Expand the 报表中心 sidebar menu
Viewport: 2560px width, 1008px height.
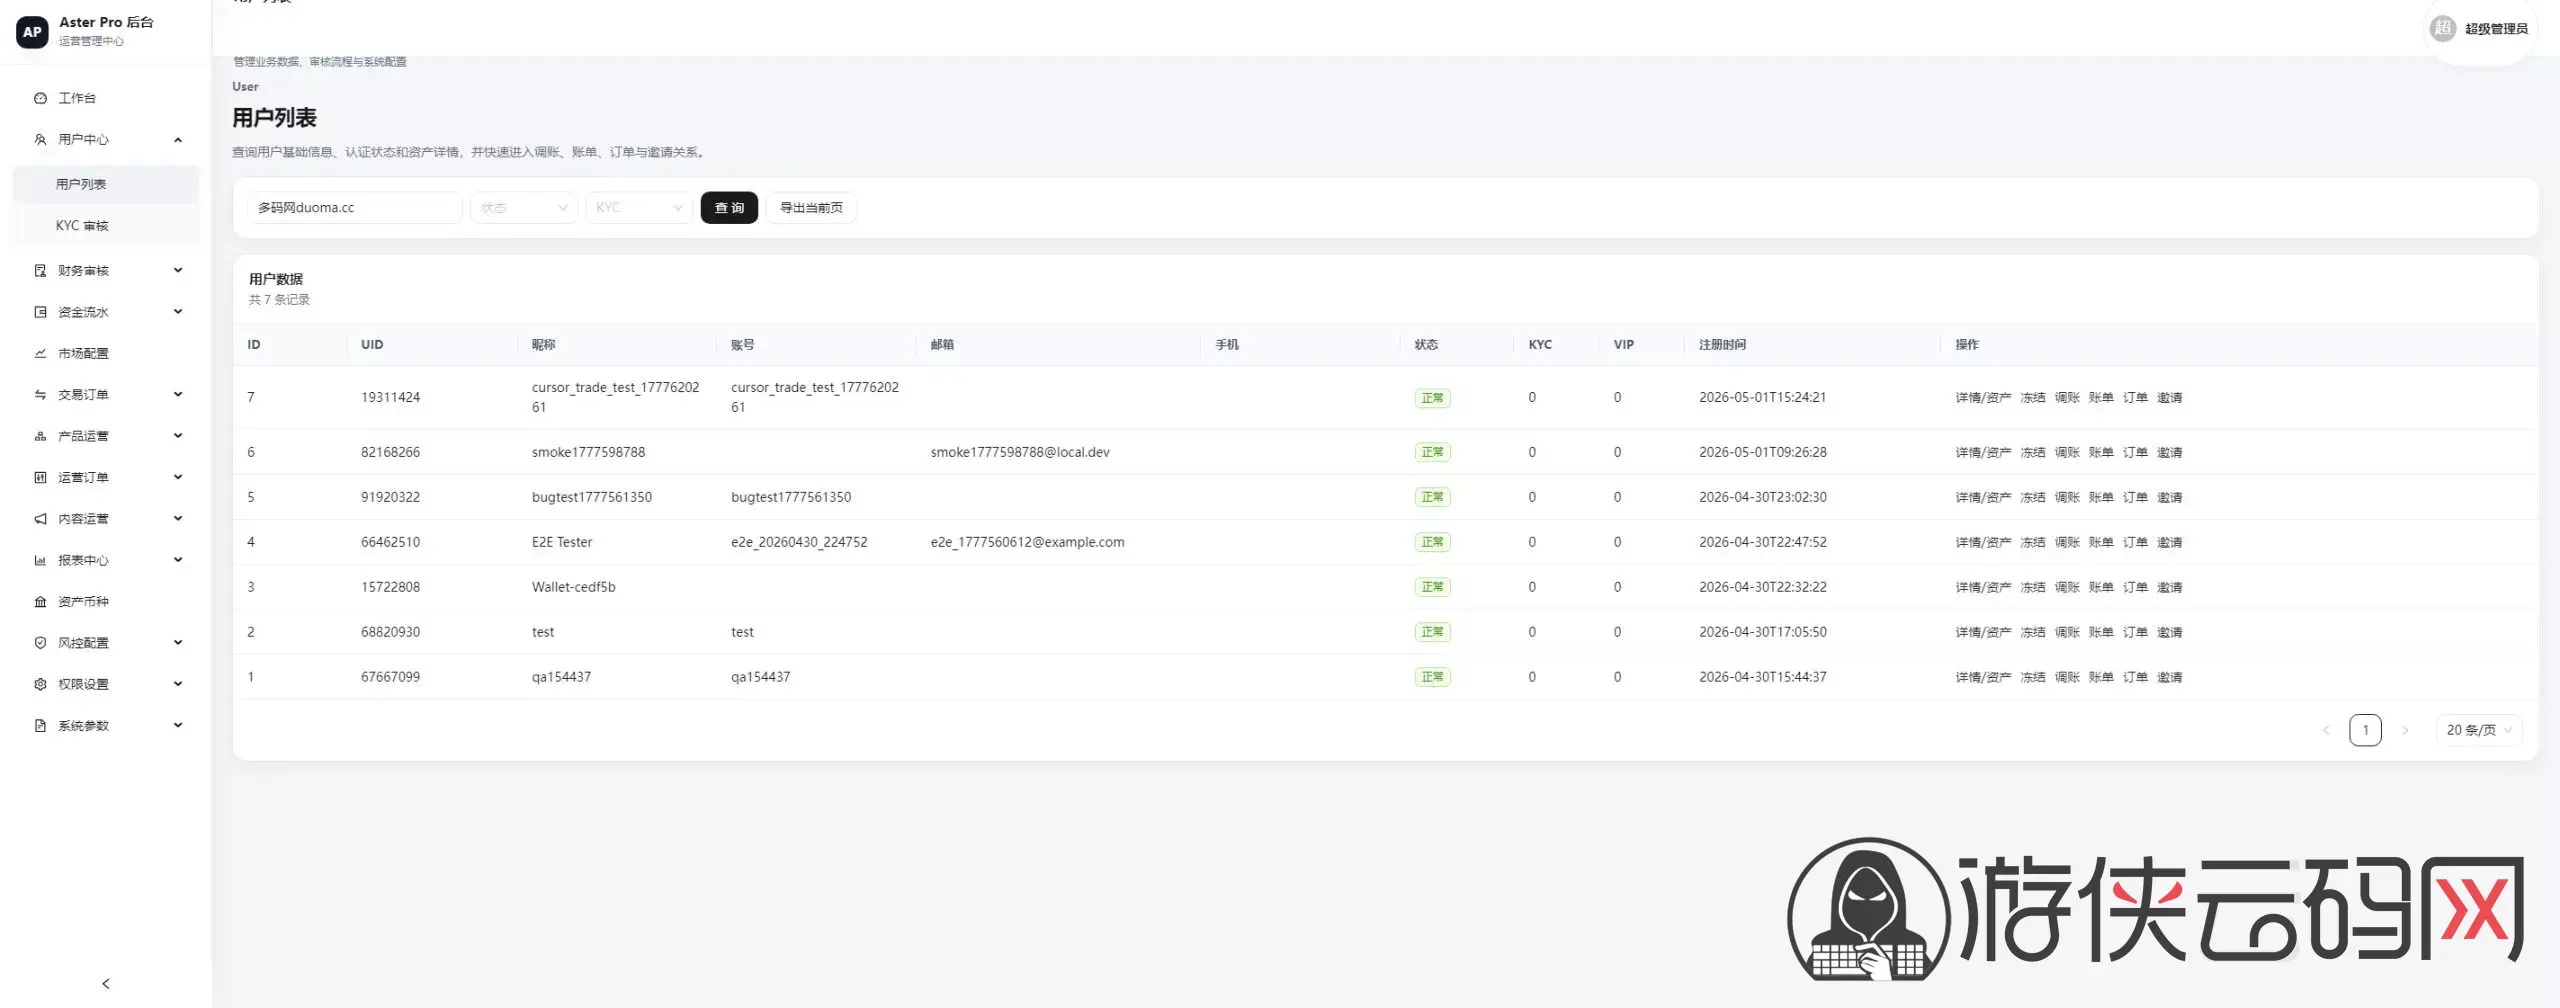pos(106,560)
